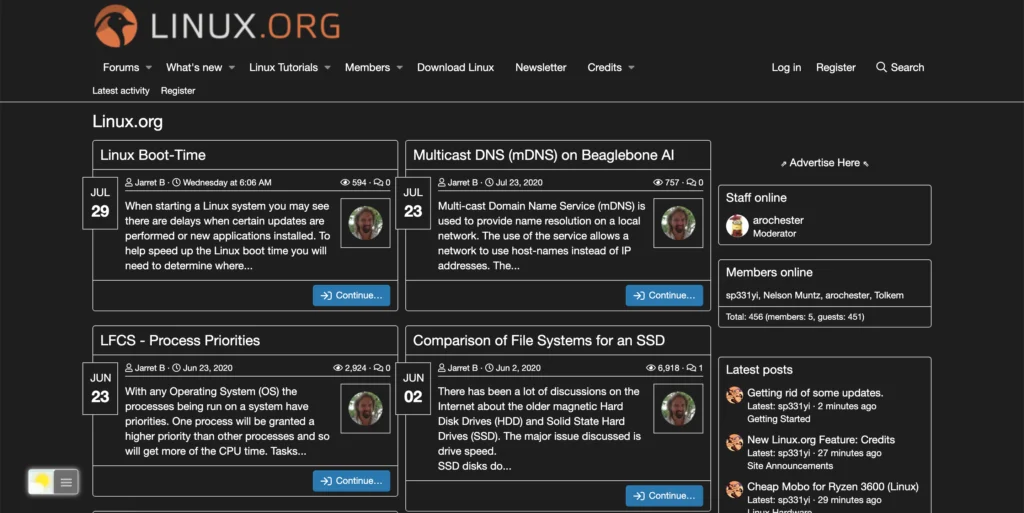Expand the Members dropdown arrow
1024x513 pixels.
400,68
